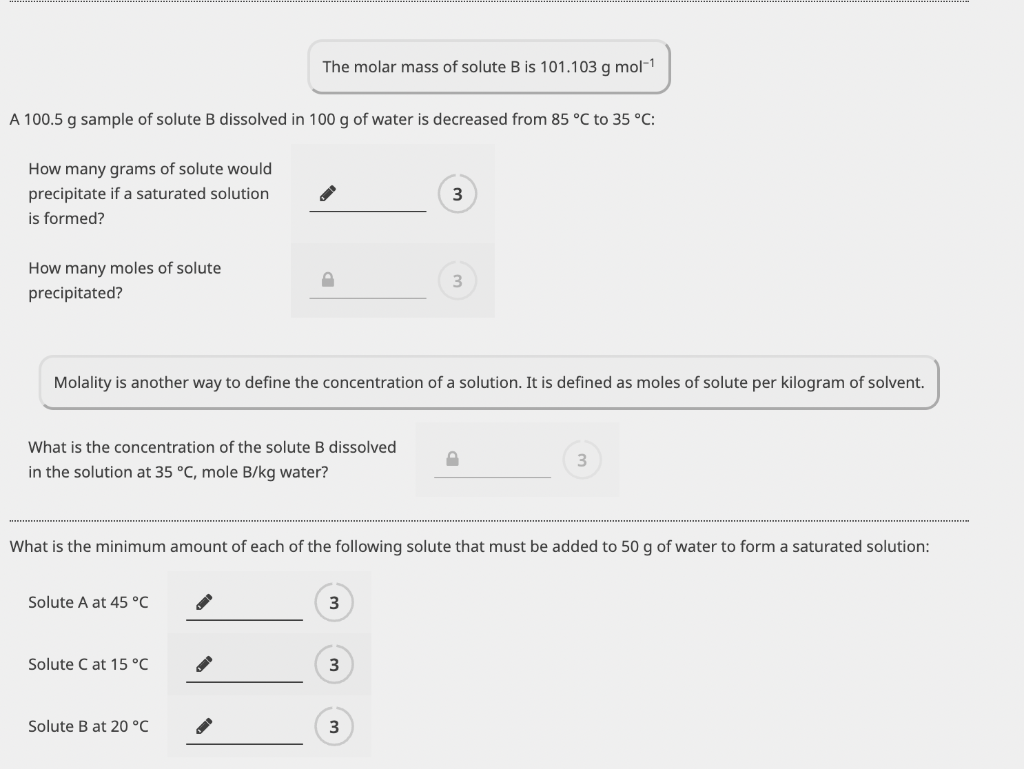Click the pencil edit icon for grams precipitated
Image resolution: width=1024 pixels, height=769 pixels.
click(325, 193)
